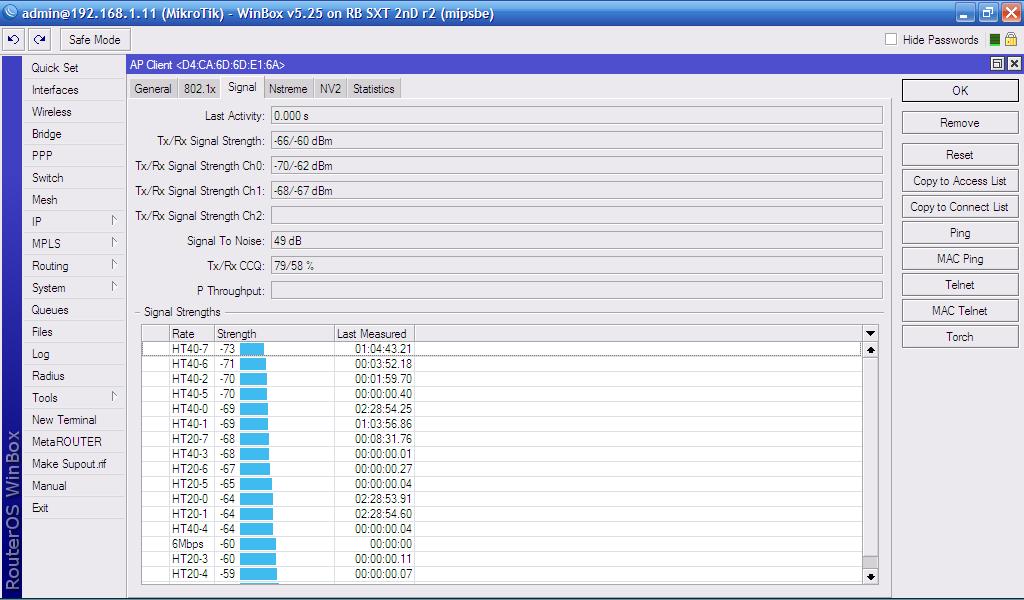
Task: Expand the MPLS submenu
Action: coord(114,243)
